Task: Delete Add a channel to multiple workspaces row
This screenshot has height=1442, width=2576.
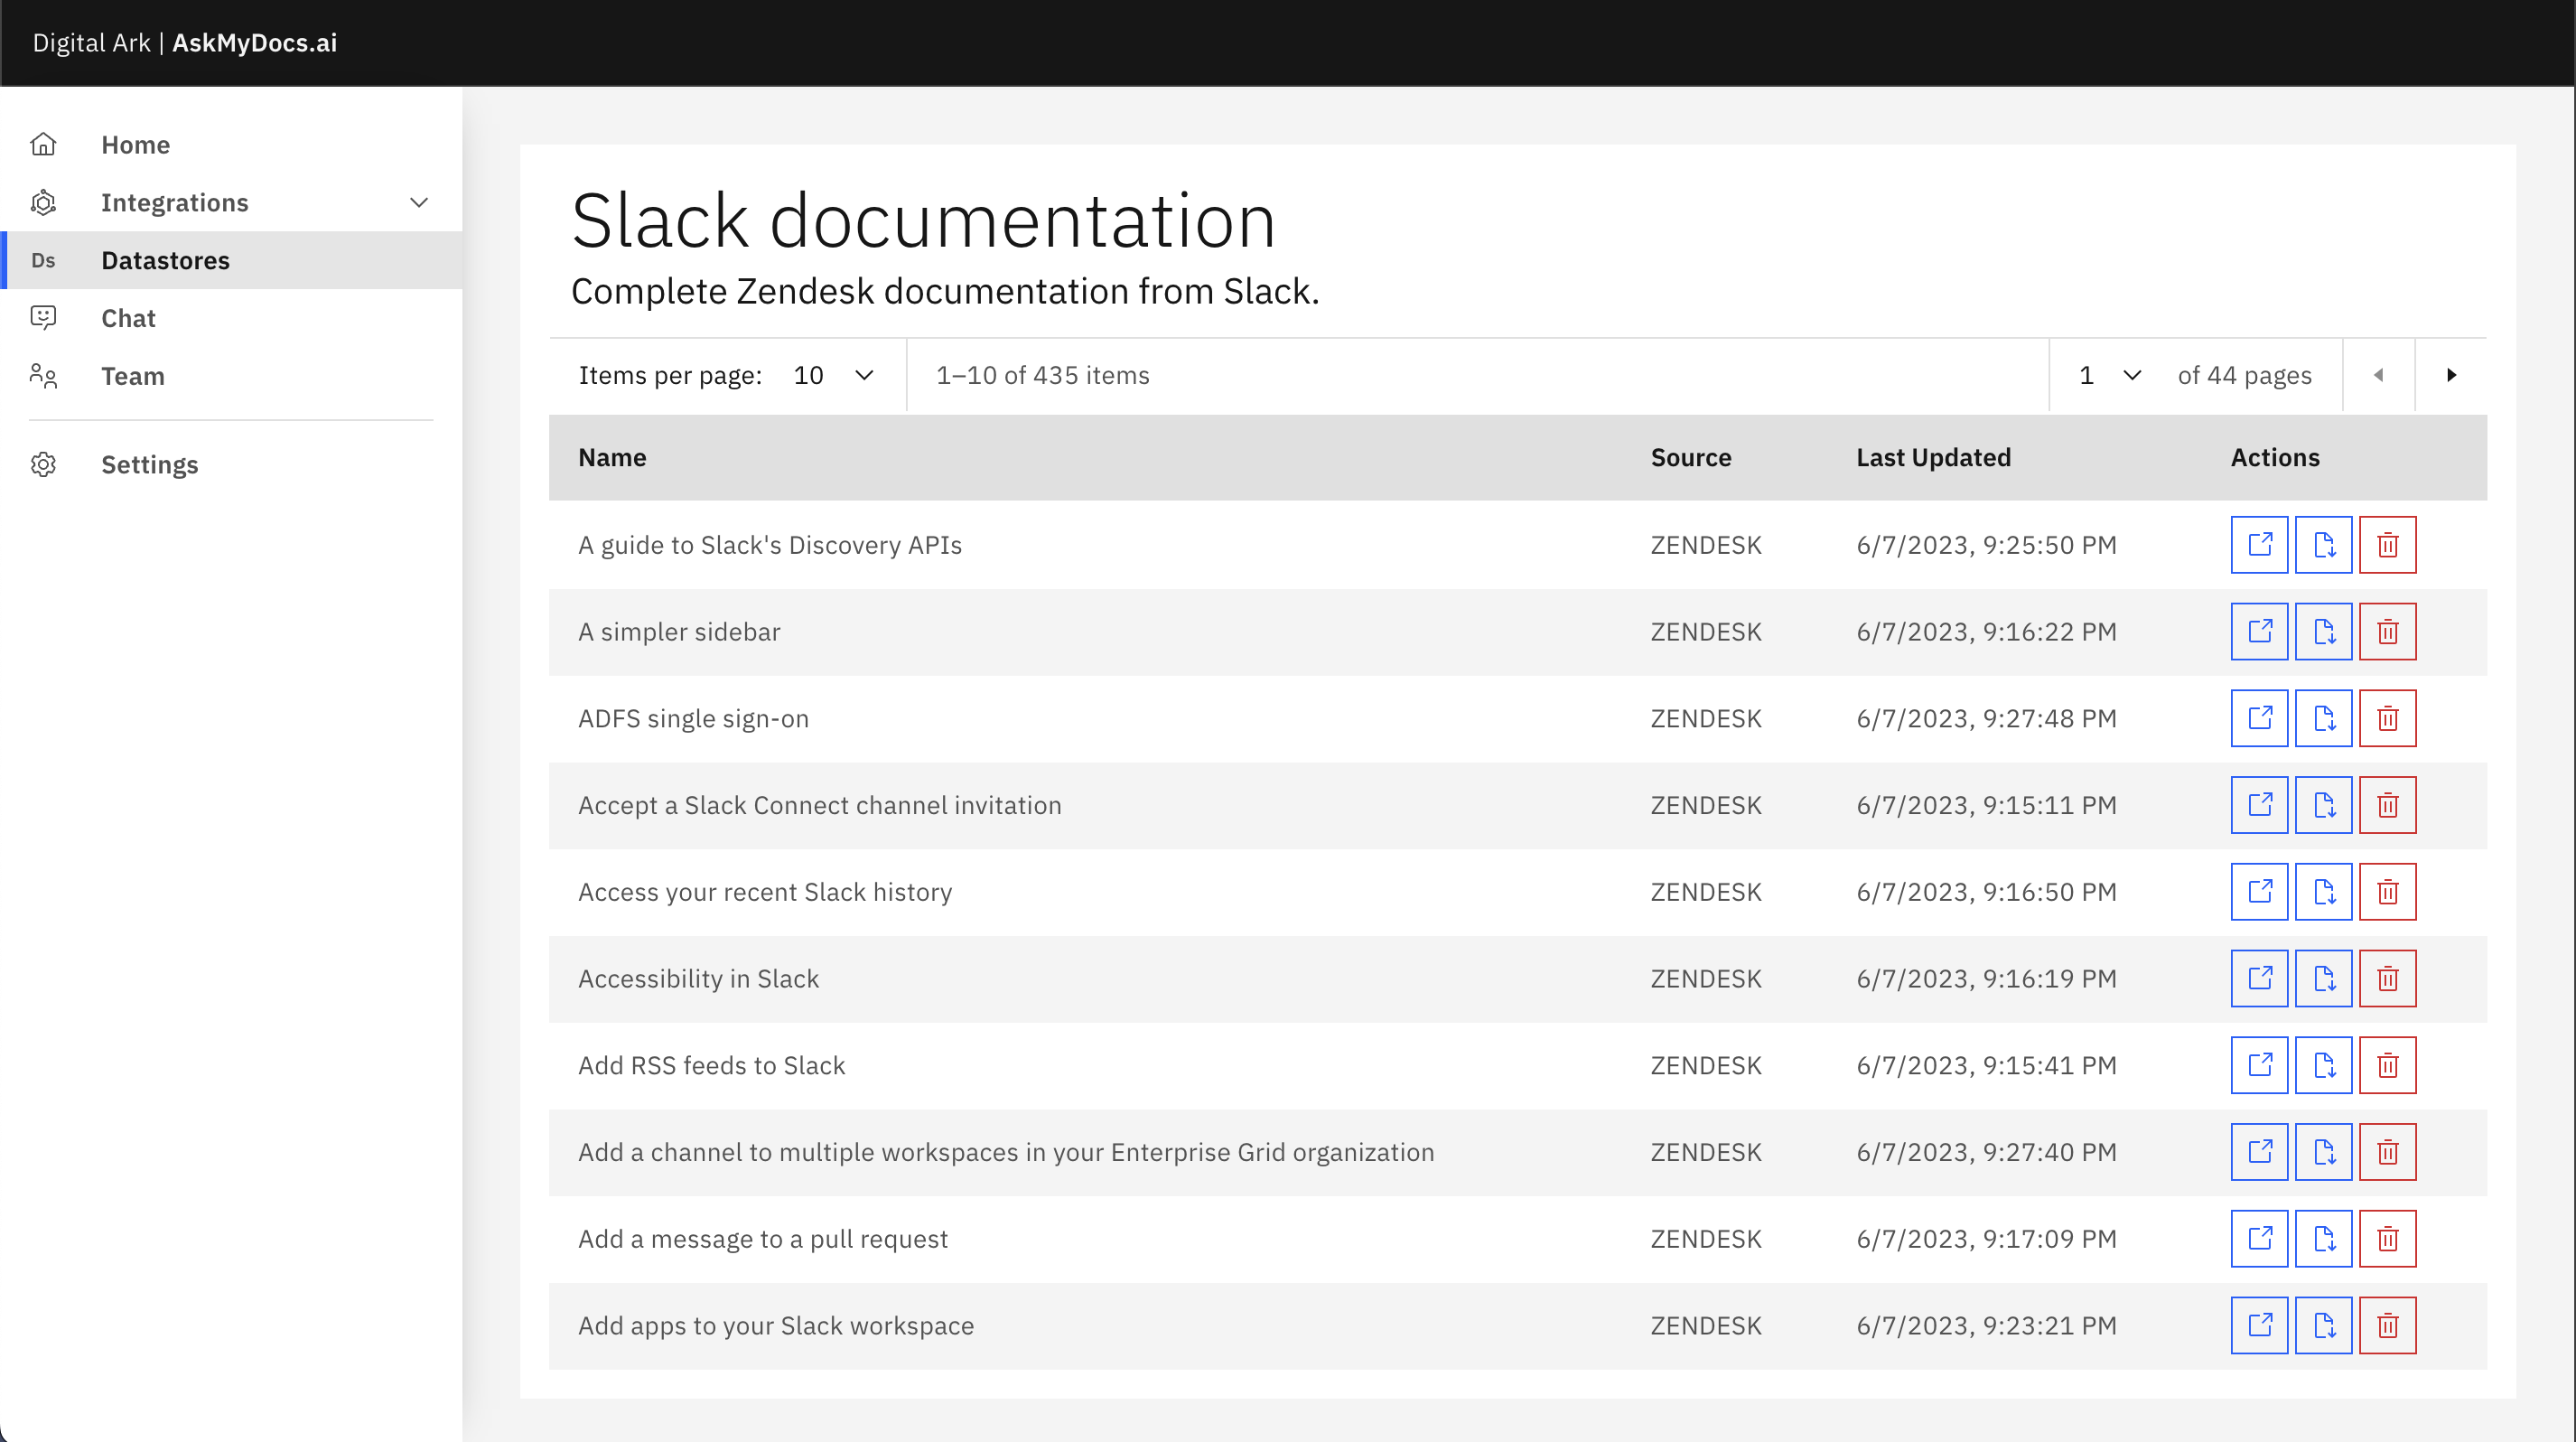Action: click(2387, 1152)
